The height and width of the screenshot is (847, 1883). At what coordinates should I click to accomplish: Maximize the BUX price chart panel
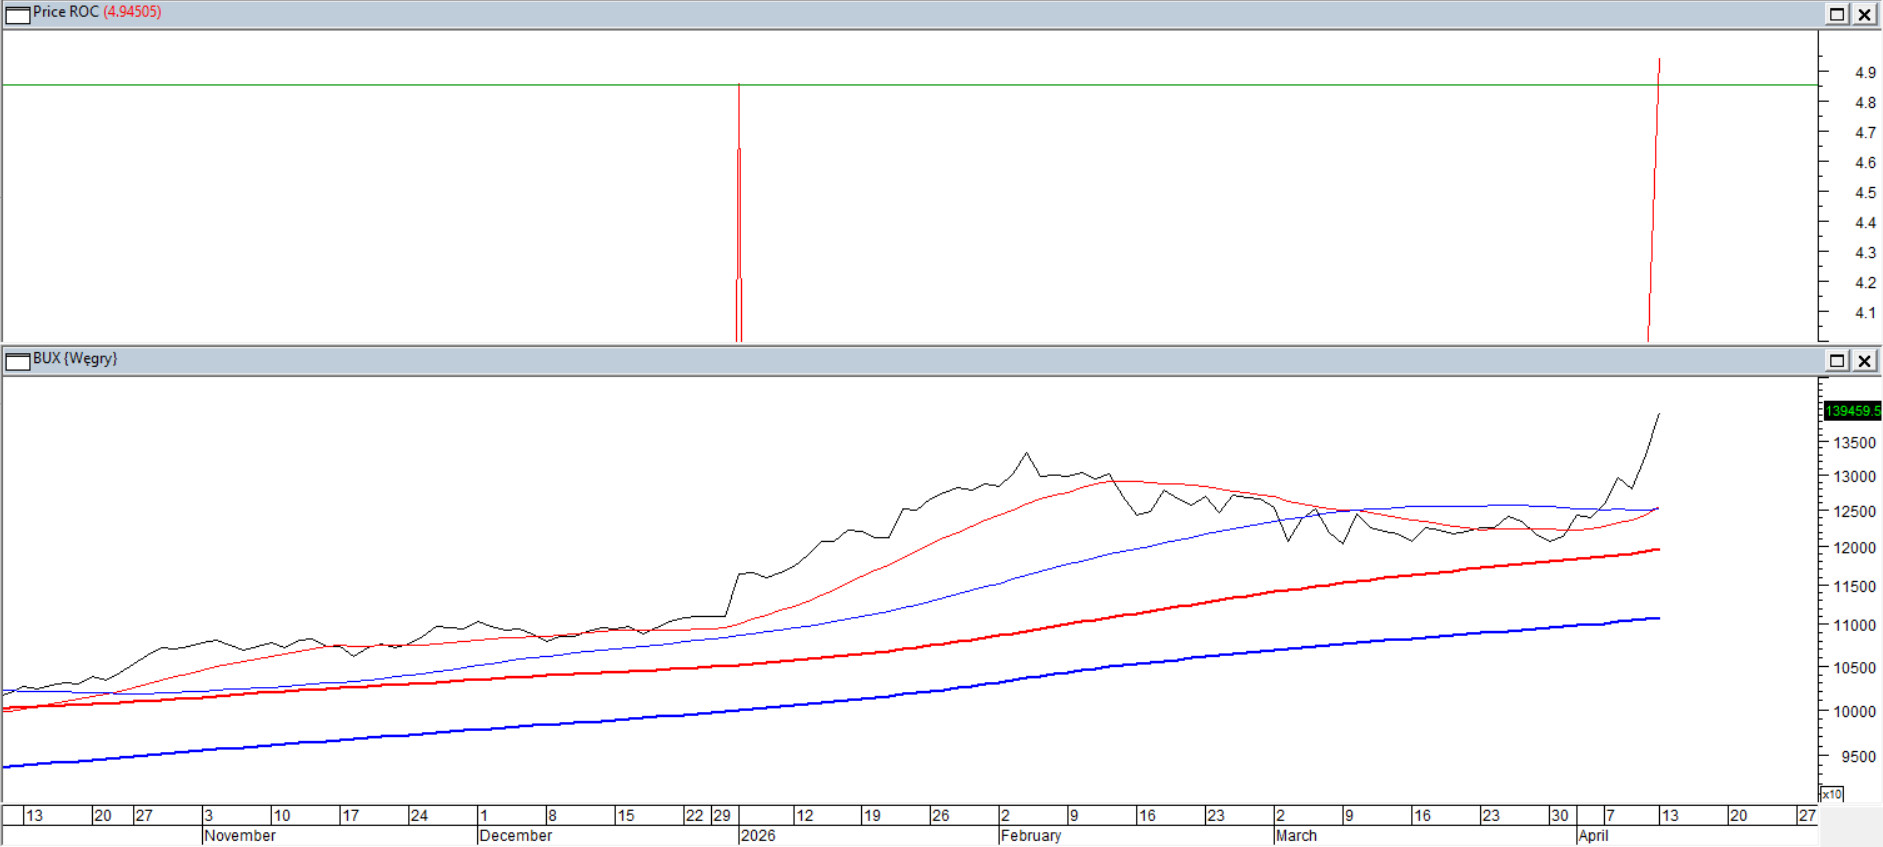1837,361
